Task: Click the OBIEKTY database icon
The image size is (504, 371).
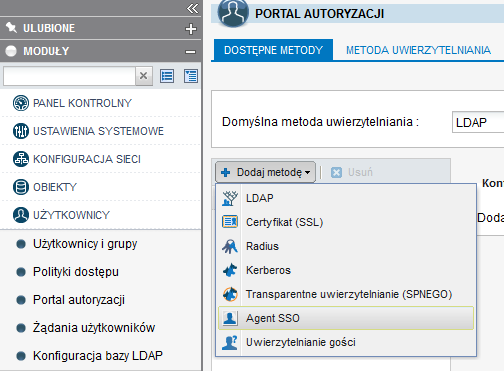Action: [21, 187]
